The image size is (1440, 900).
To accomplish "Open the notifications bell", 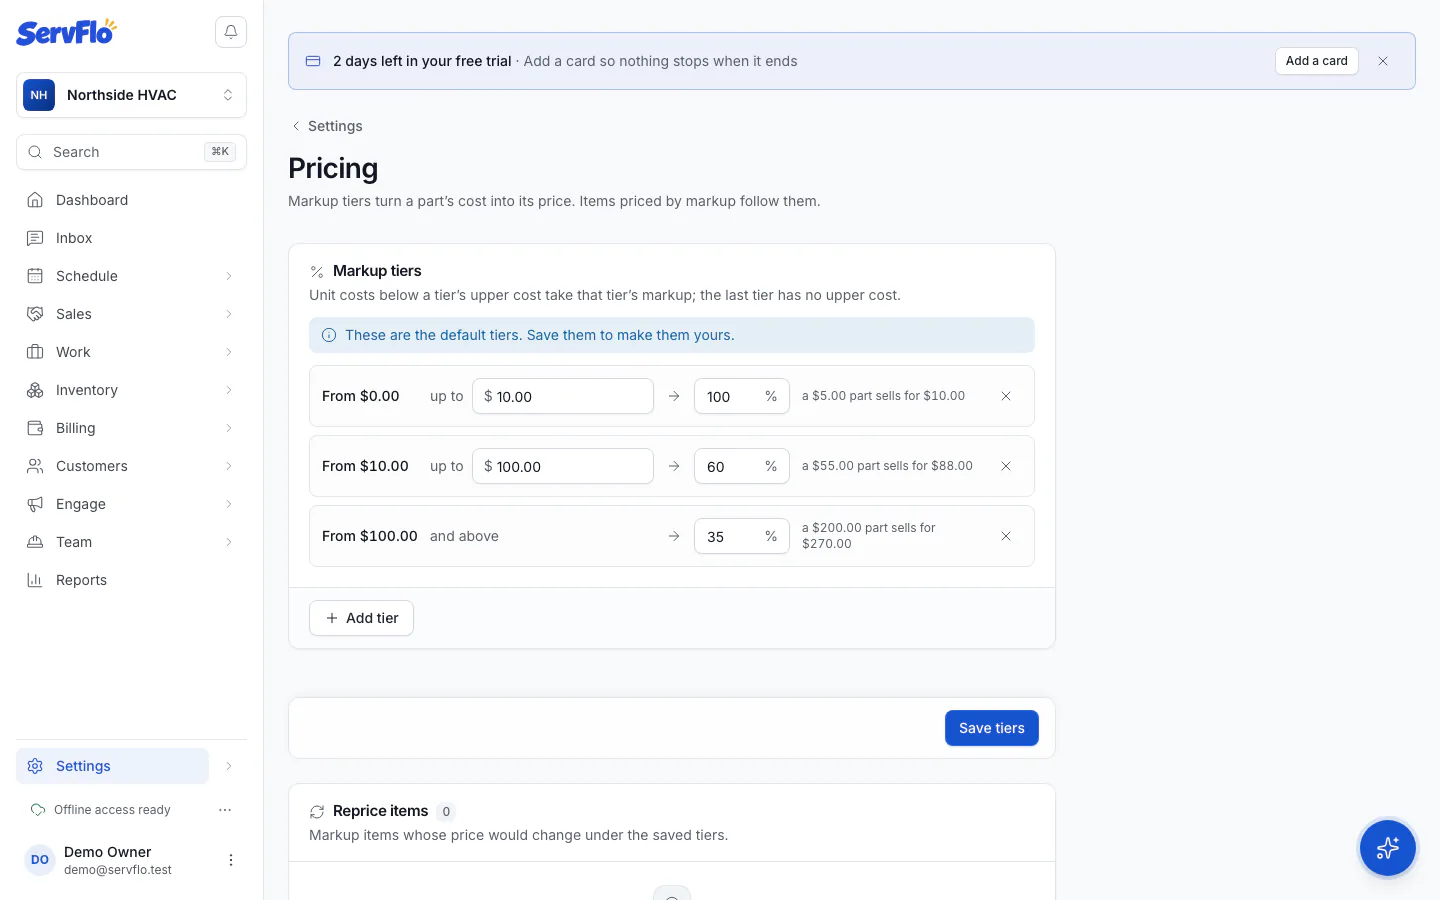I will [x=231, y=32].
